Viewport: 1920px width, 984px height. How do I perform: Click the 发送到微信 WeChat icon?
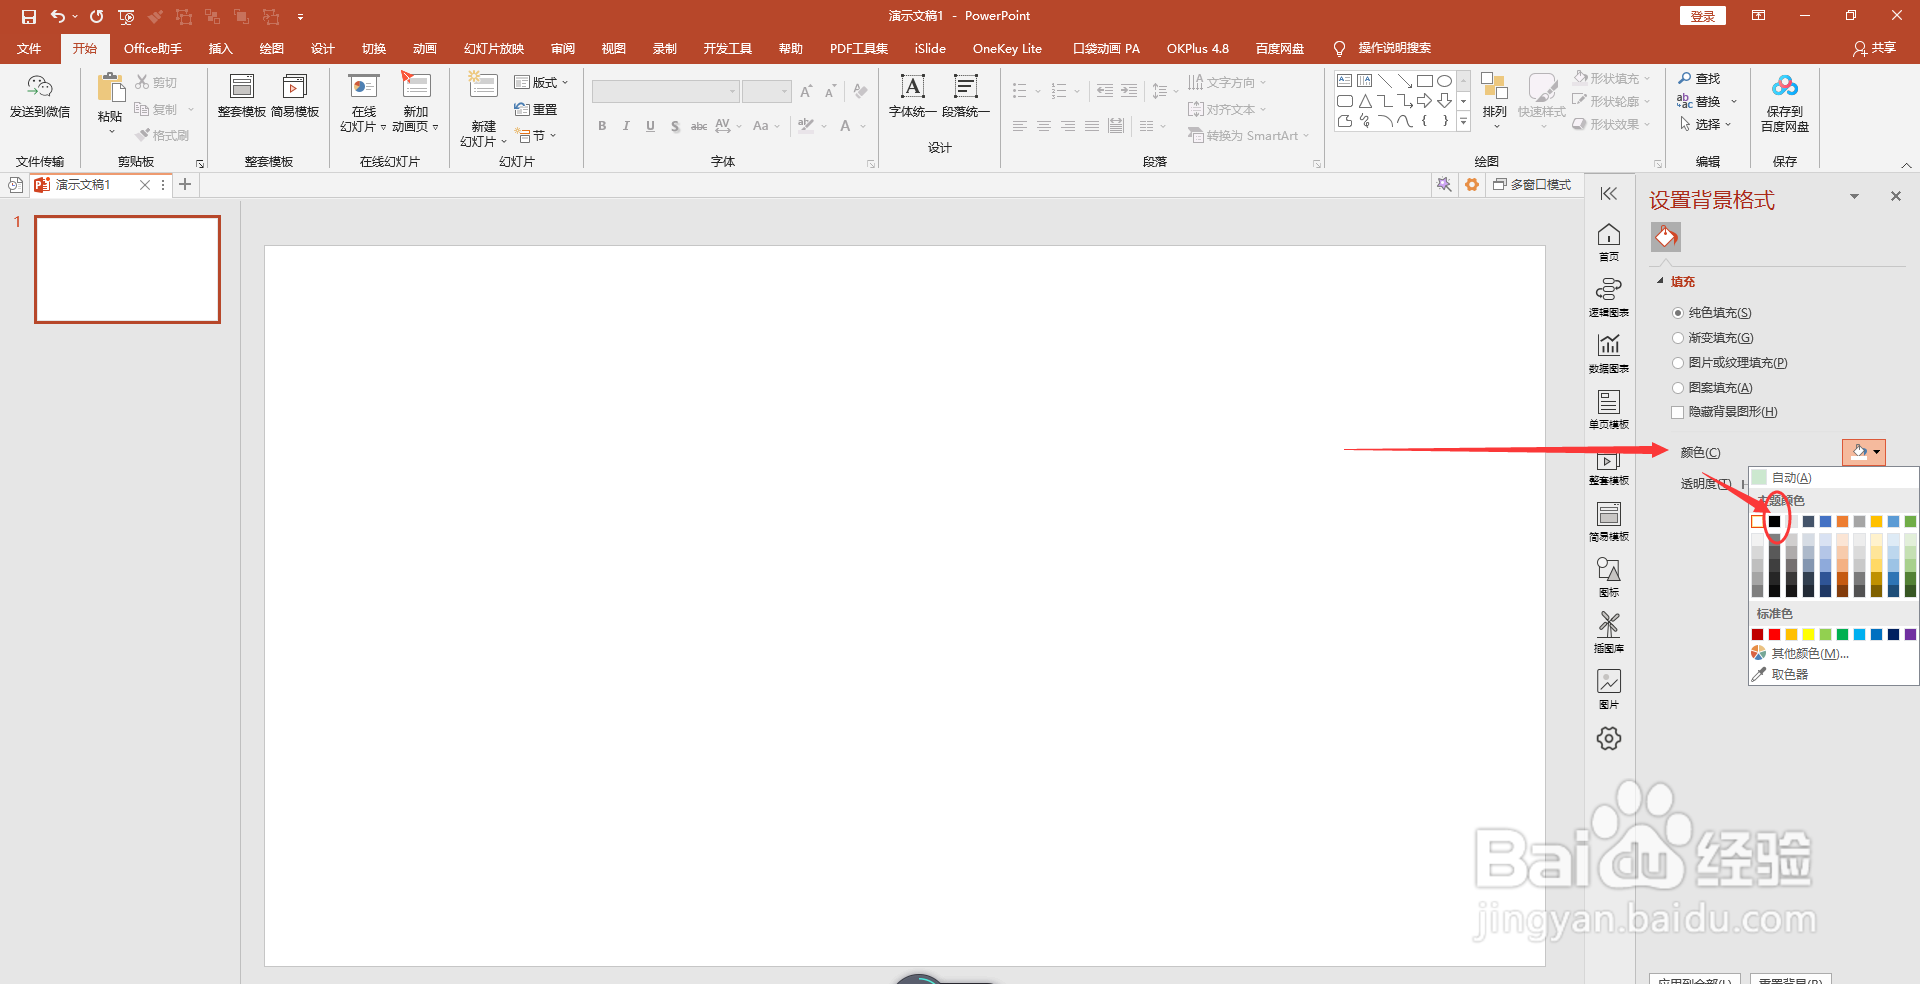40,86
